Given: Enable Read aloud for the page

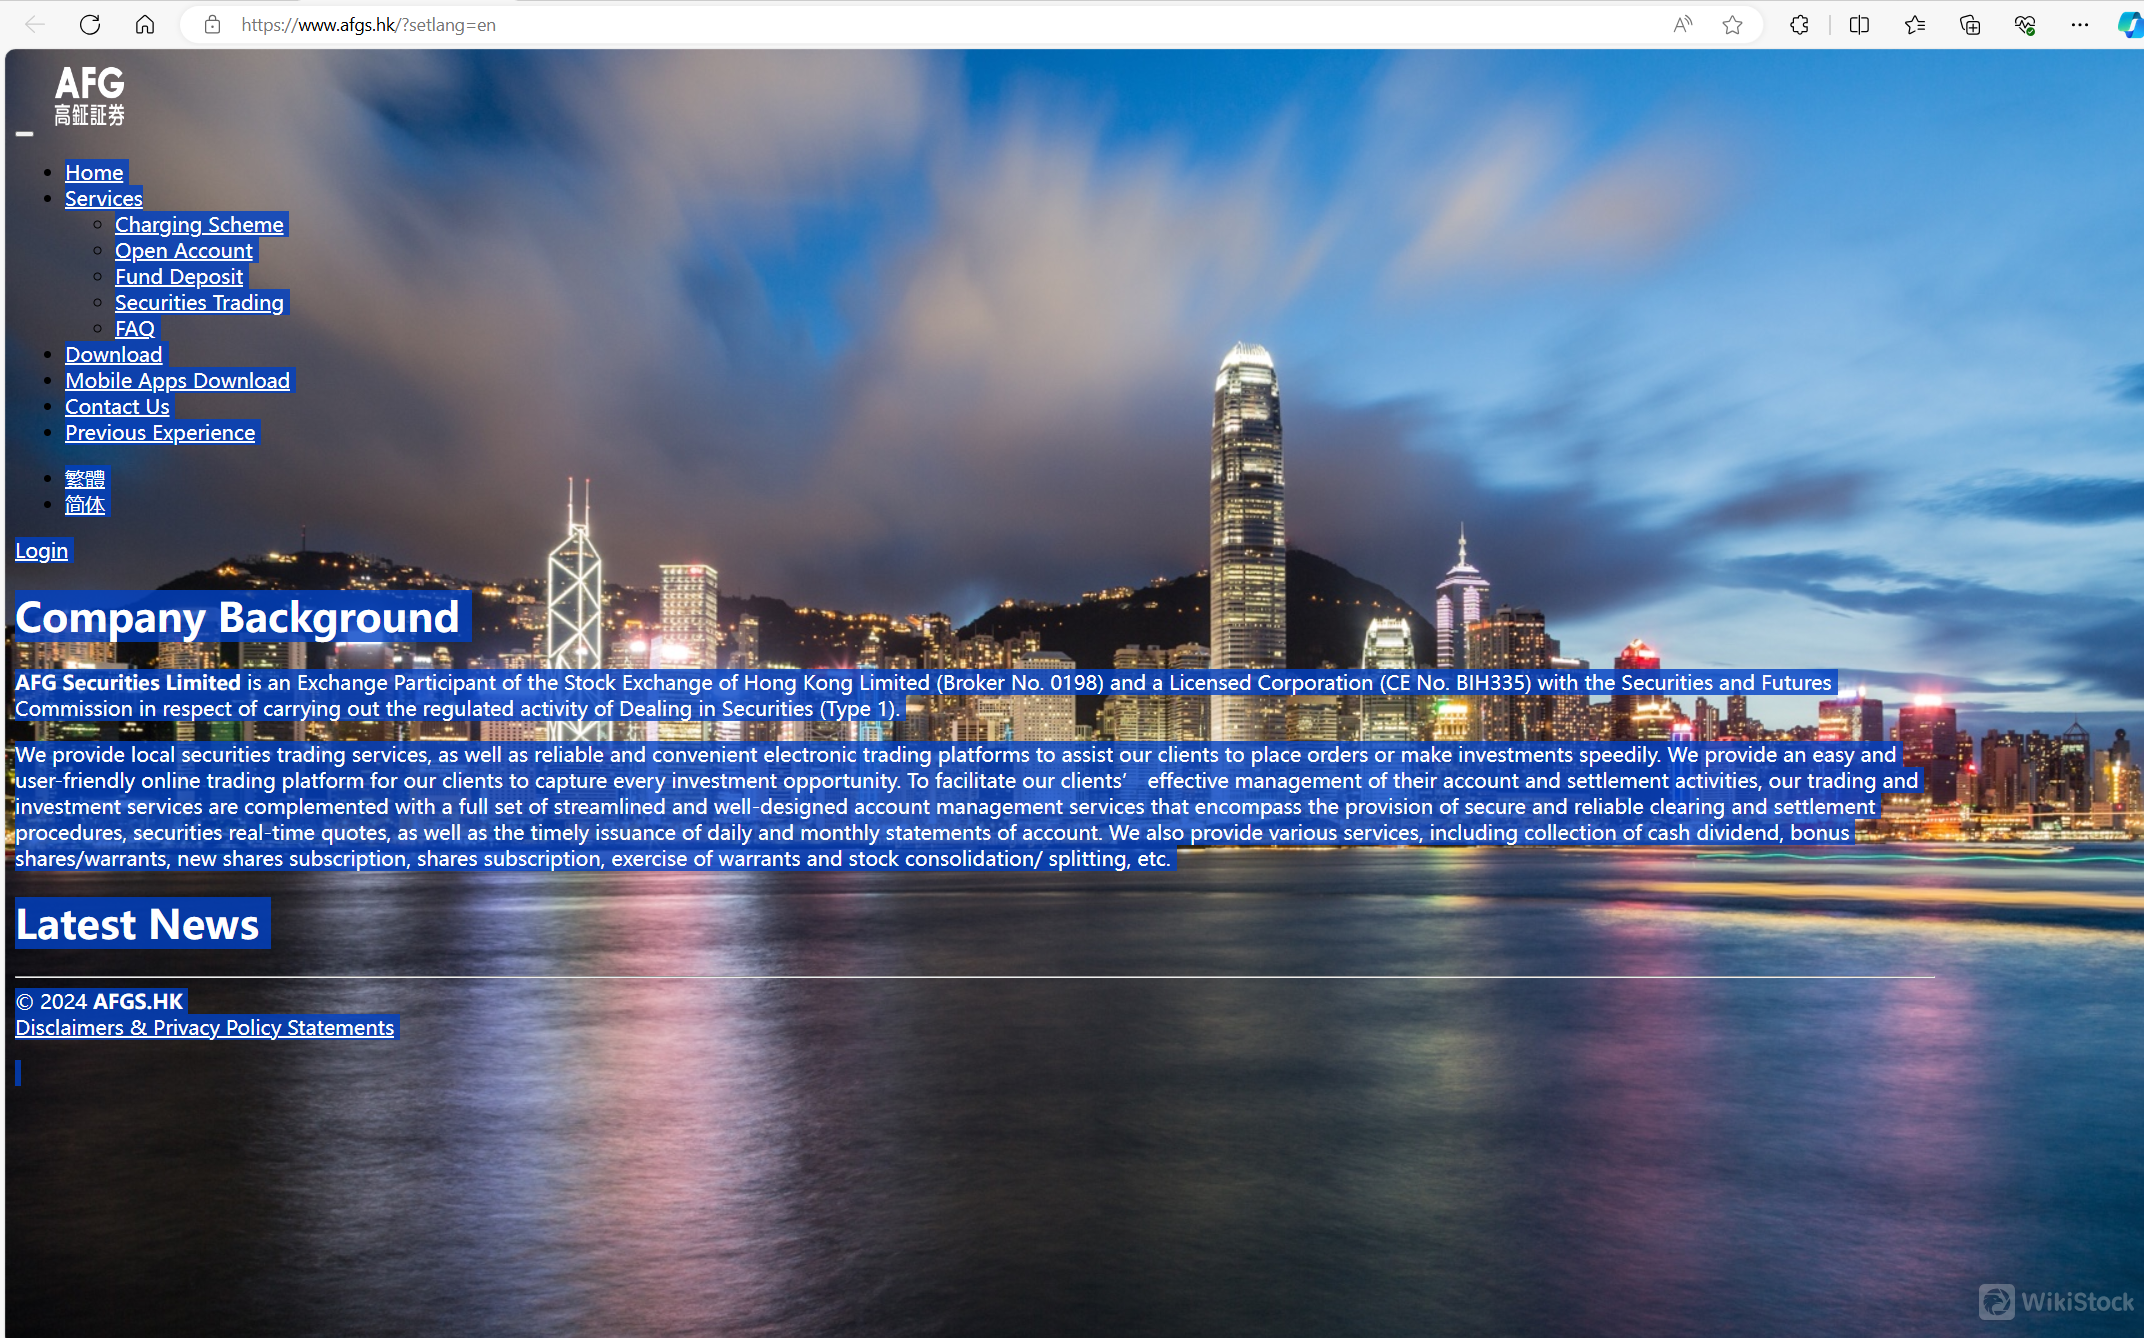Looking at the screenshot, I should (x=1682, y=25).
